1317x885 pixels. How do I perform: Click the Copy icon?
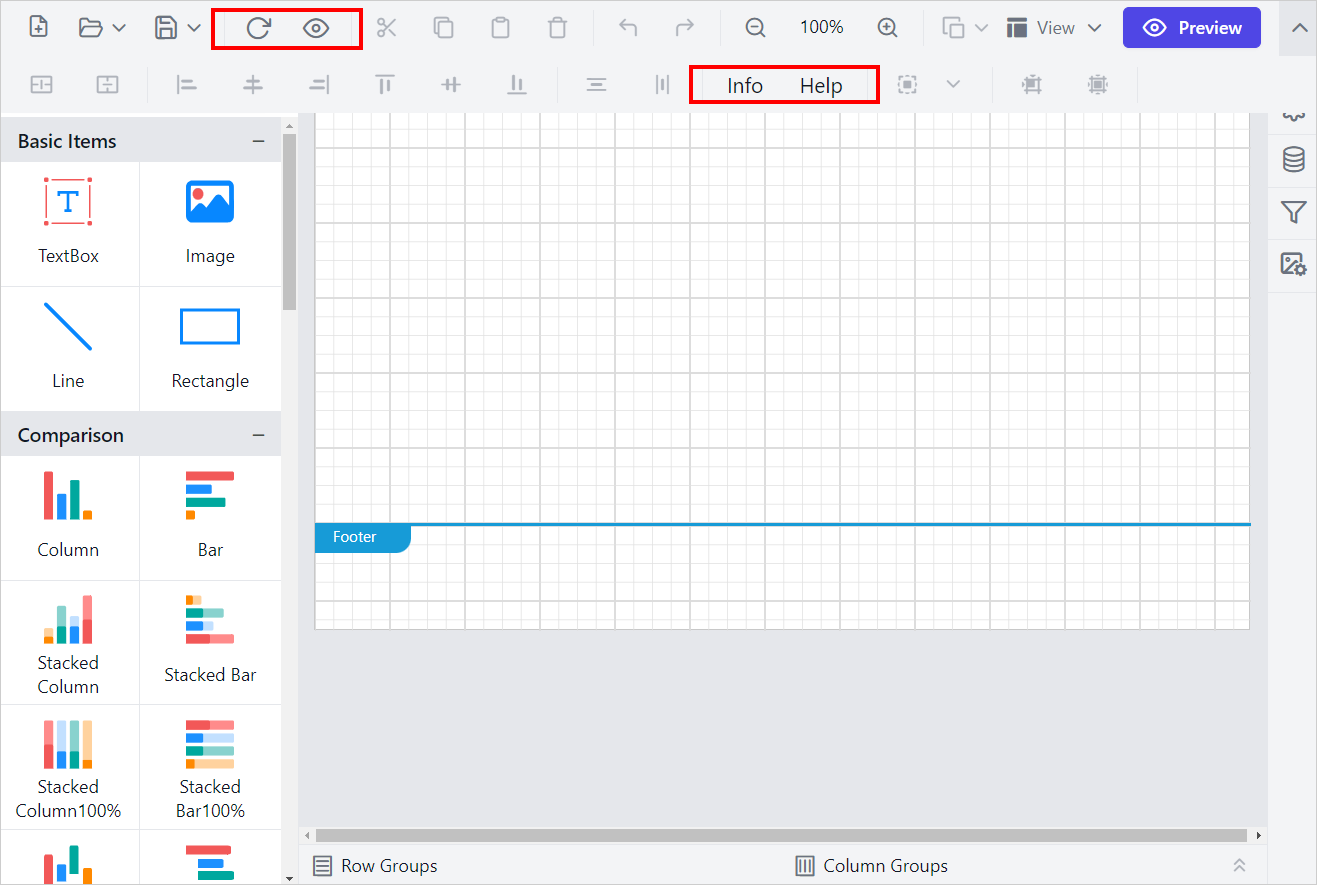(443, 28)
